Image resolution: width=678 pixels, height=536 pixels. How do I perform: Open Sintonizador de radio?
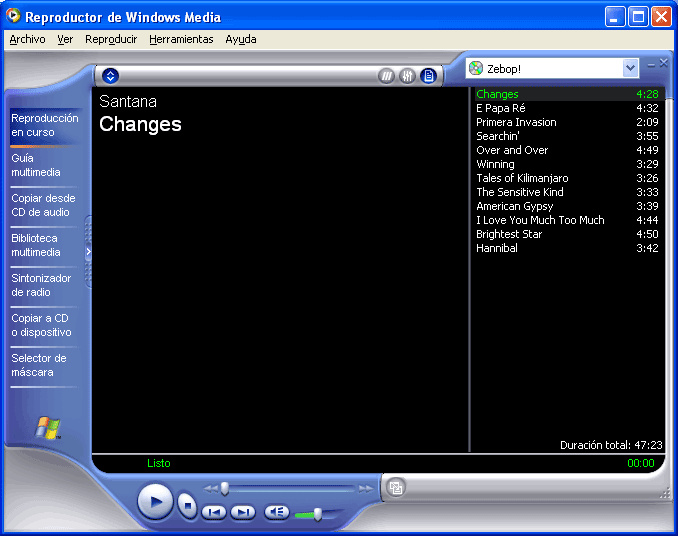coord(41,285)
